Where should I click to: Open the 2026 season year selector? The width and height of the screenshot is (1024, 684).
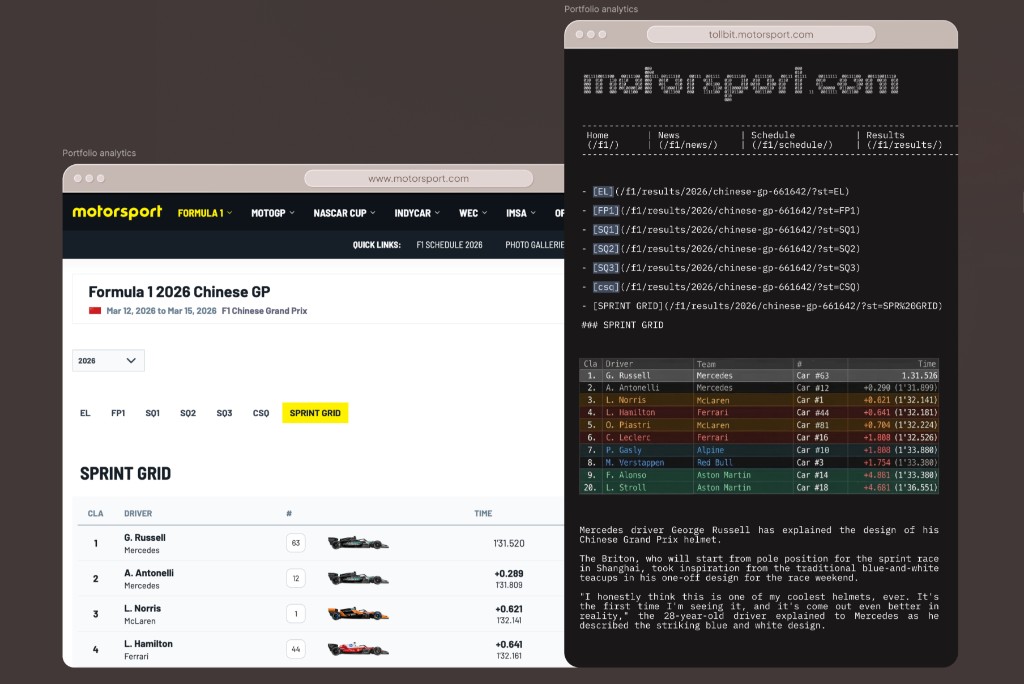tap(107, 360)
